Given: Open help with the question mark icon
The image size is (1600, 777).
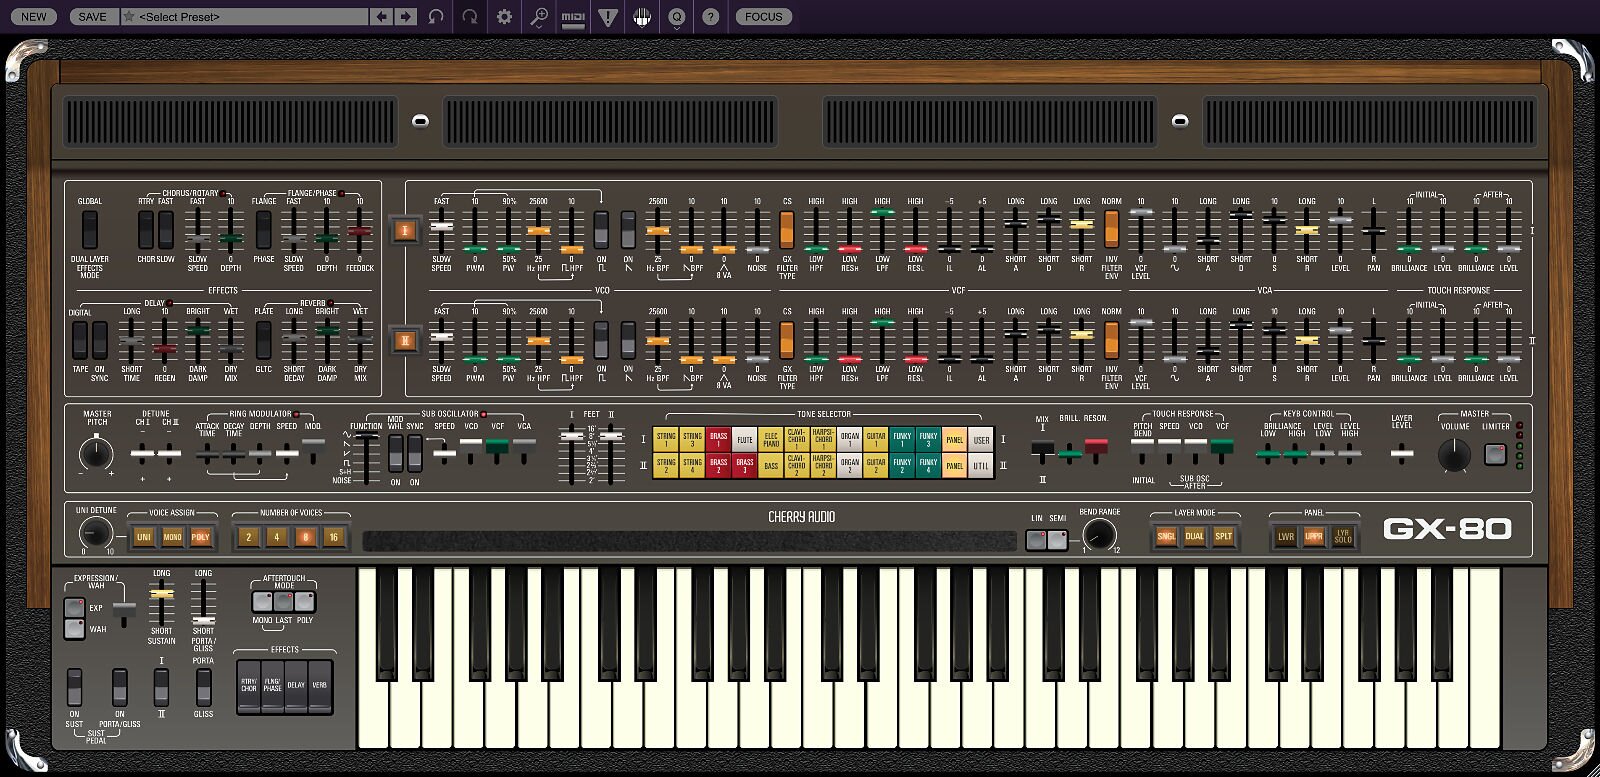Looking at the screenshot, I should click(710, 17).
